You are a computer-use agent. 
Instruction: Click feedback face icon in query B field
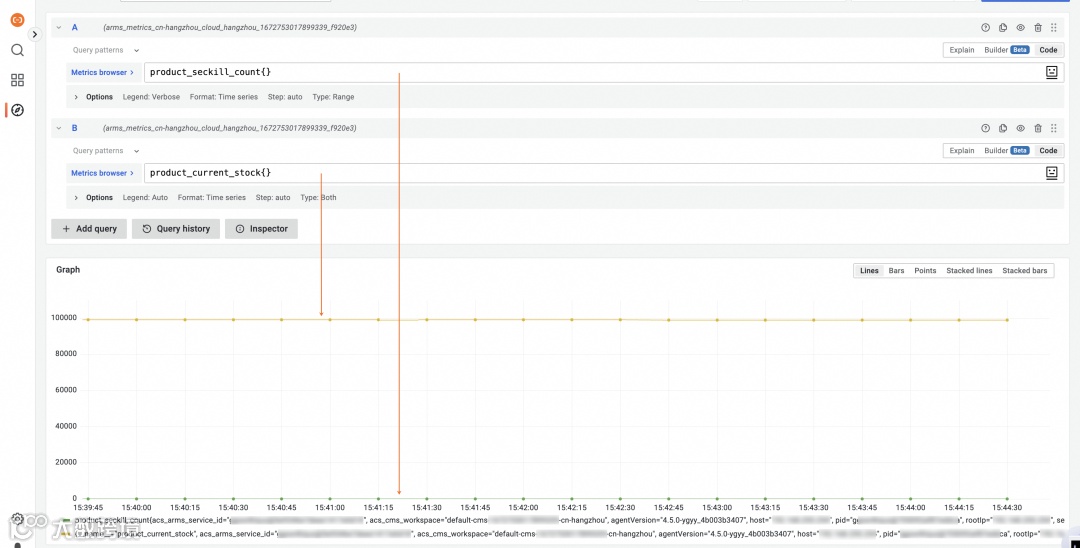pyautogui.click(x=1052, y=173)
